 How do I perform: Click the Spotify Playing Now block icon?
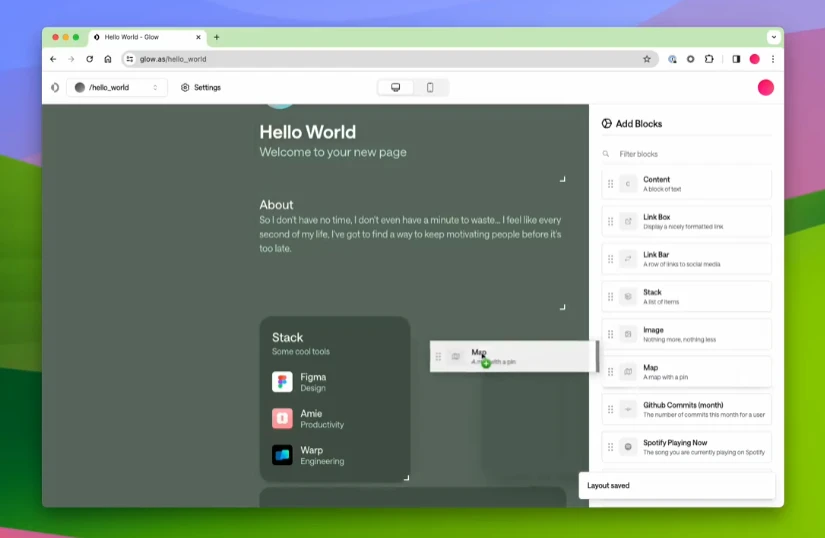tap(628, 447)
